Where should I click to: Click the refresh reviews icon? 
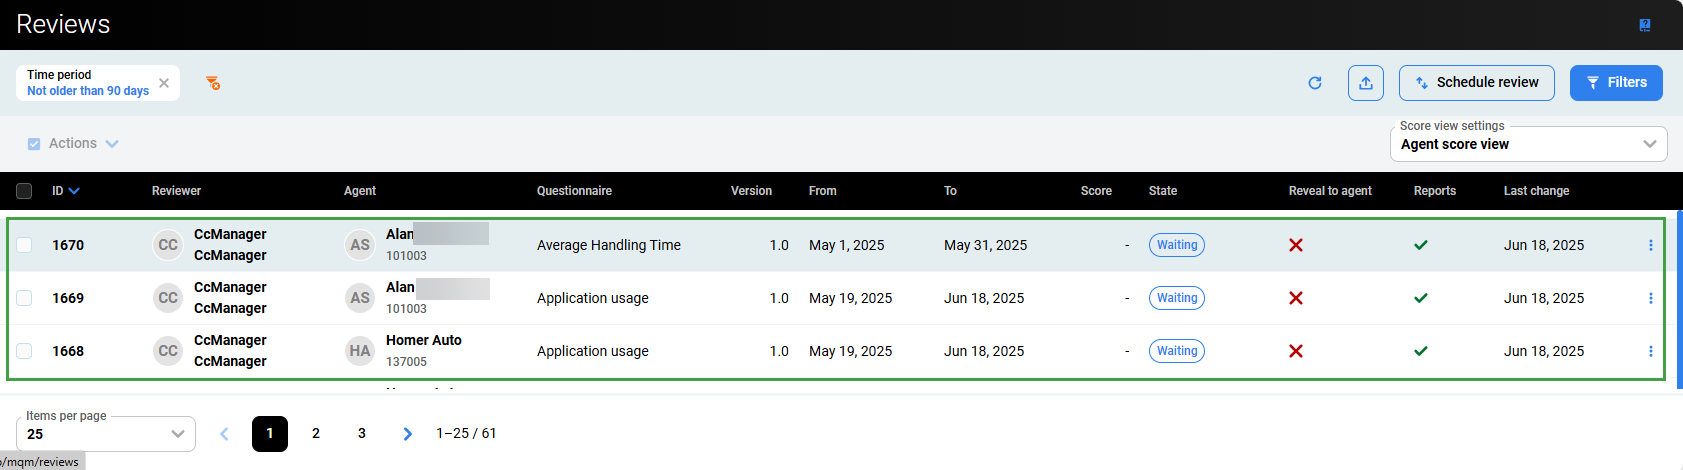[1315, 83]
